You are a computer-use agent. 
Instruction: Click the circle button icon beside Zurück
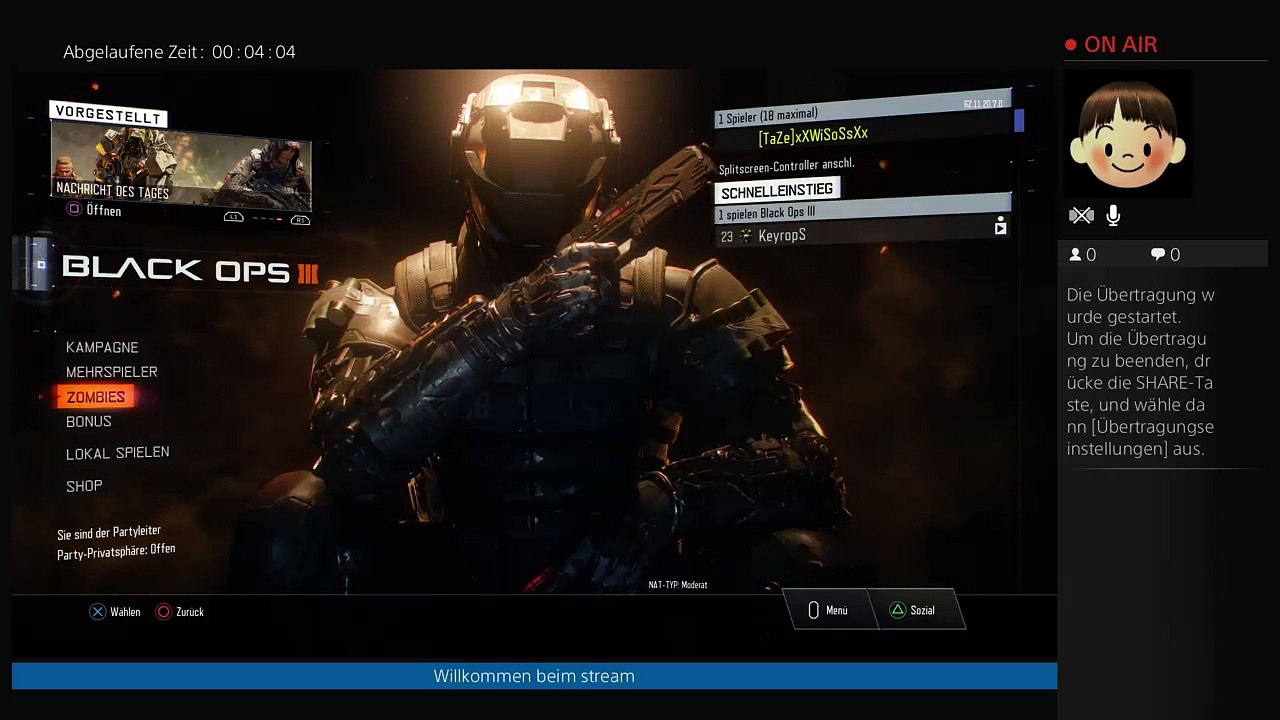tap(164, 612)
